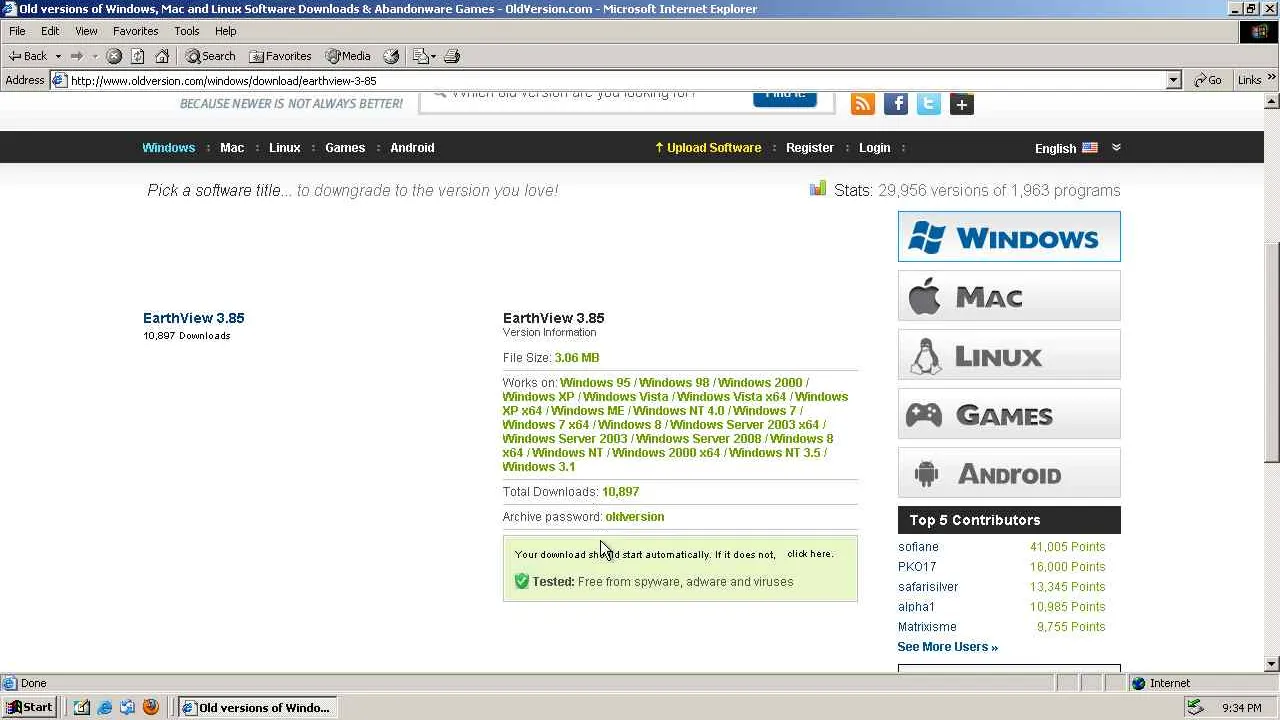Viewport: 1280px width, 720px height.
Task: Refresh the page with the Refresh icon
Action: pyautogui.click(x=138, y=56)
